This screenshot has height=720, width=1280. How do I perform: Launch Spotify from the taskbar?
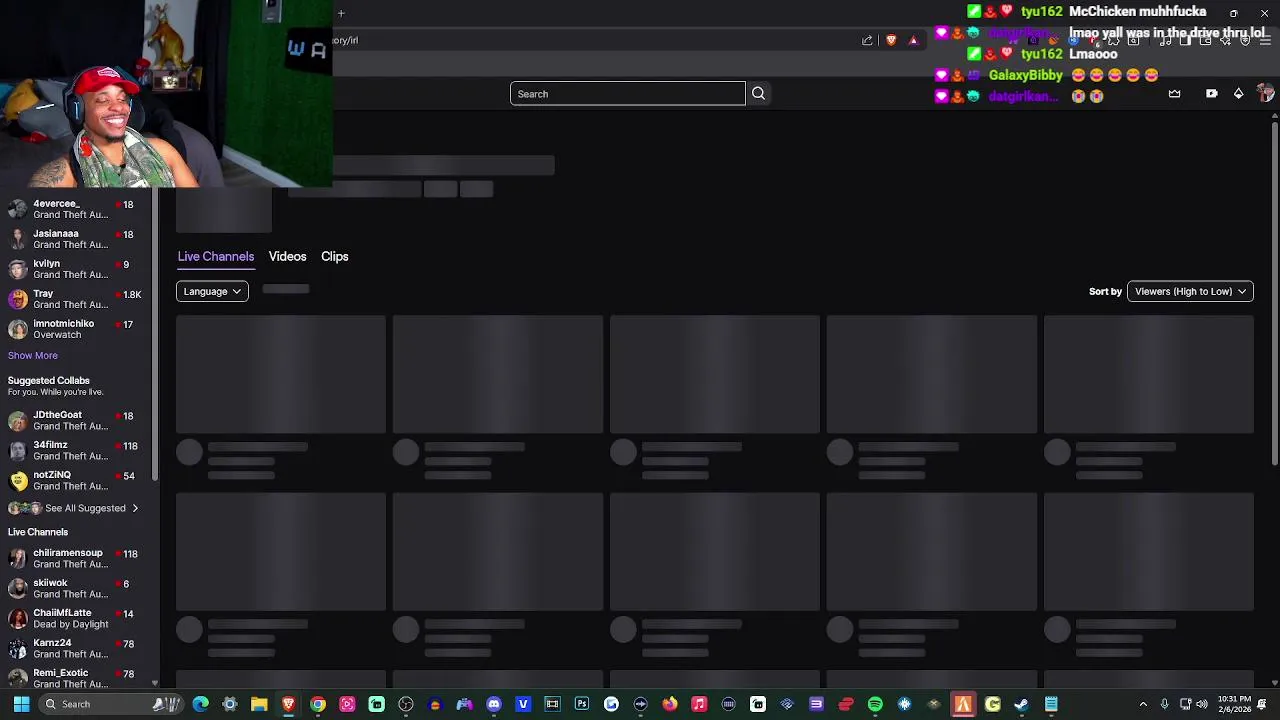pos(875,704)
